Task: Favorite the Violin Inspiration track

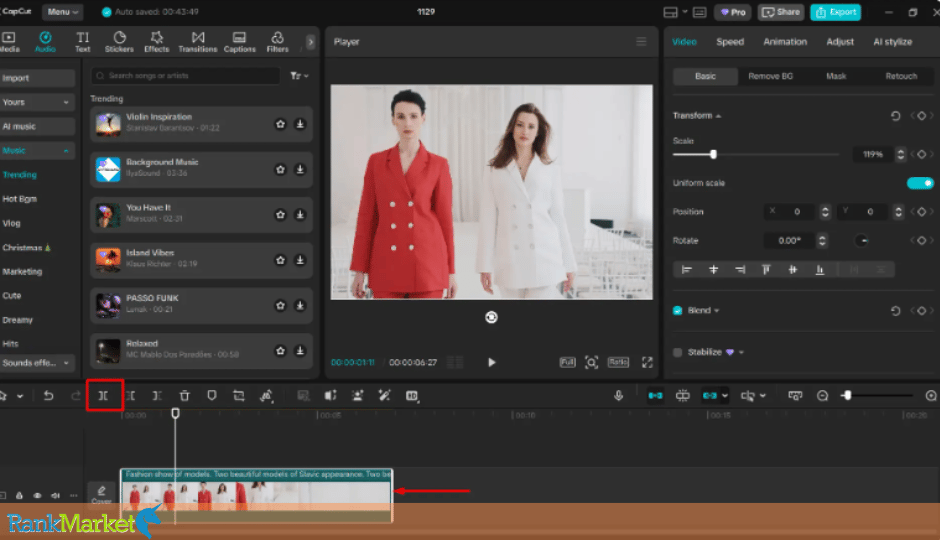Action: tap(280, 124)
